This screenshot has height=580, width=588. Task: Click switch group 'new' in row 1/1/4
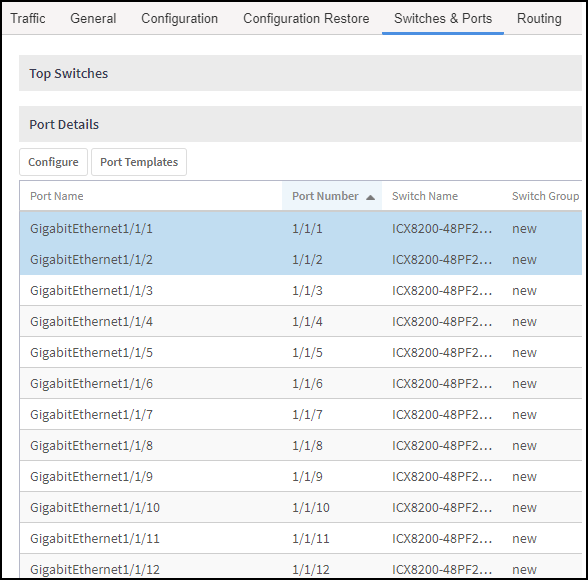coord(524,322)
